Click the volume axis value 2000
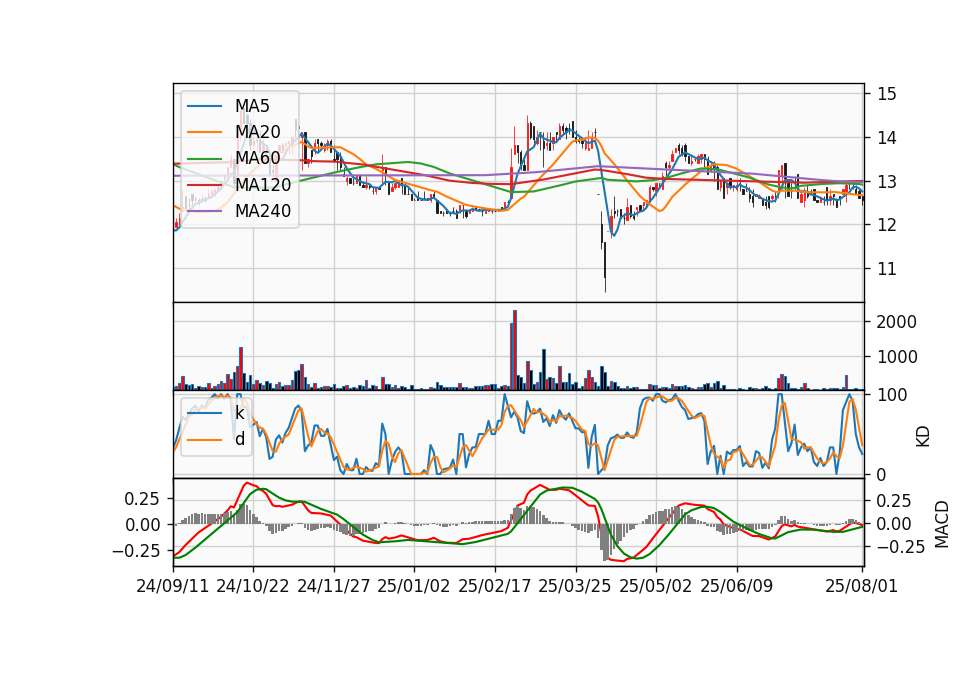 [x=896, y=322]
